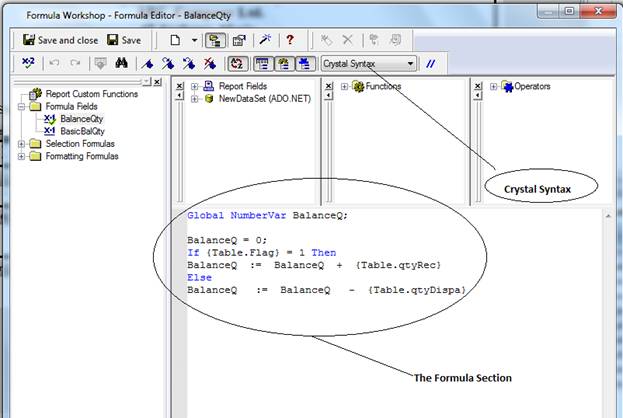Screen dimensions: 623x418
Task: Click the 'If {Table.Flag} = 1 Then' line
Action: point(262,253)
